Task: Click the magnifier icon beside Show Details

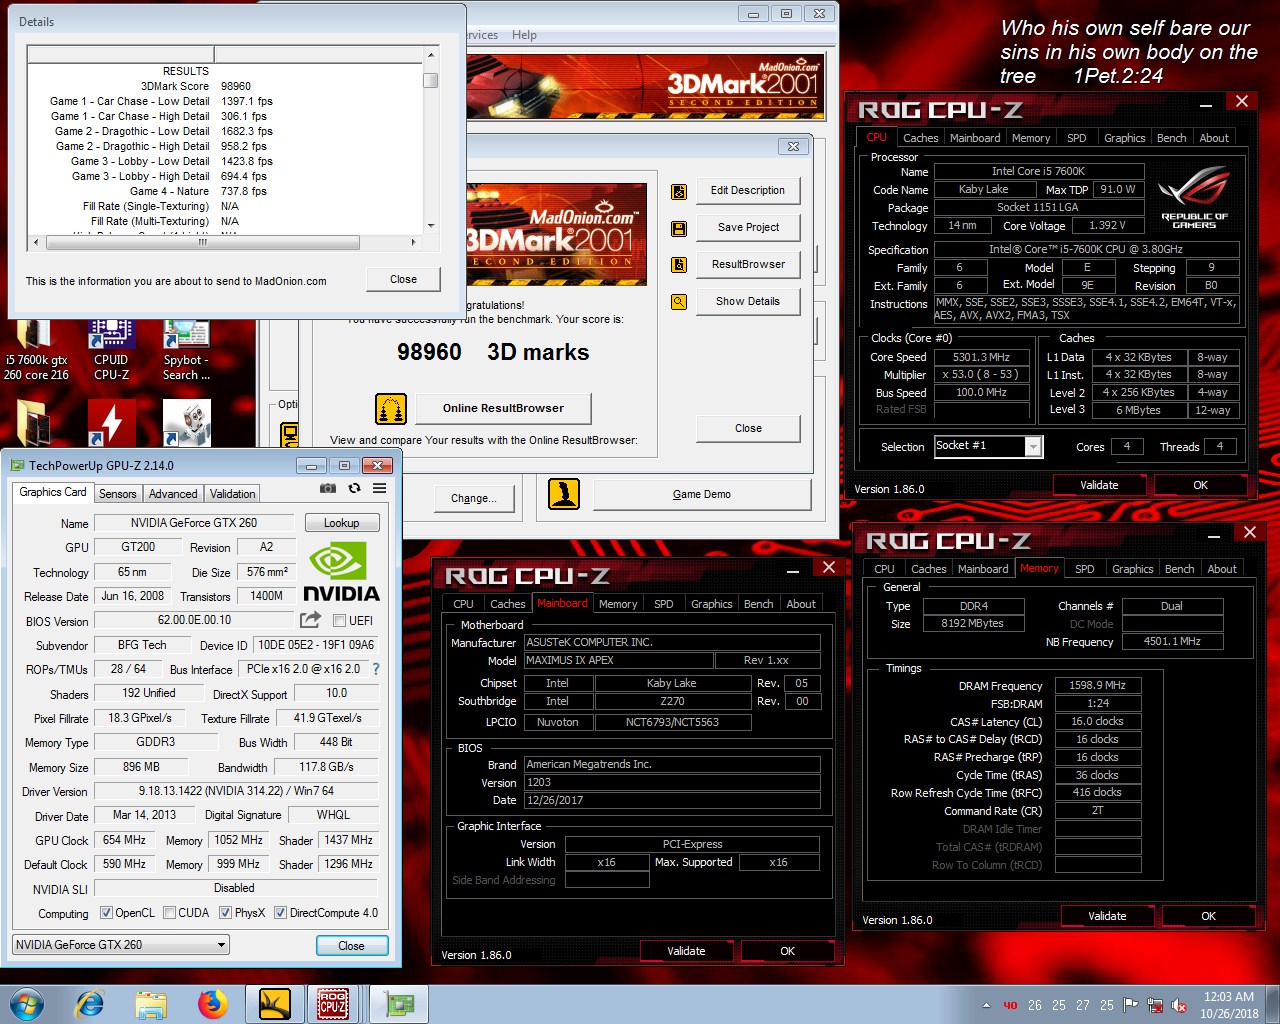Action: coord(679,302)
